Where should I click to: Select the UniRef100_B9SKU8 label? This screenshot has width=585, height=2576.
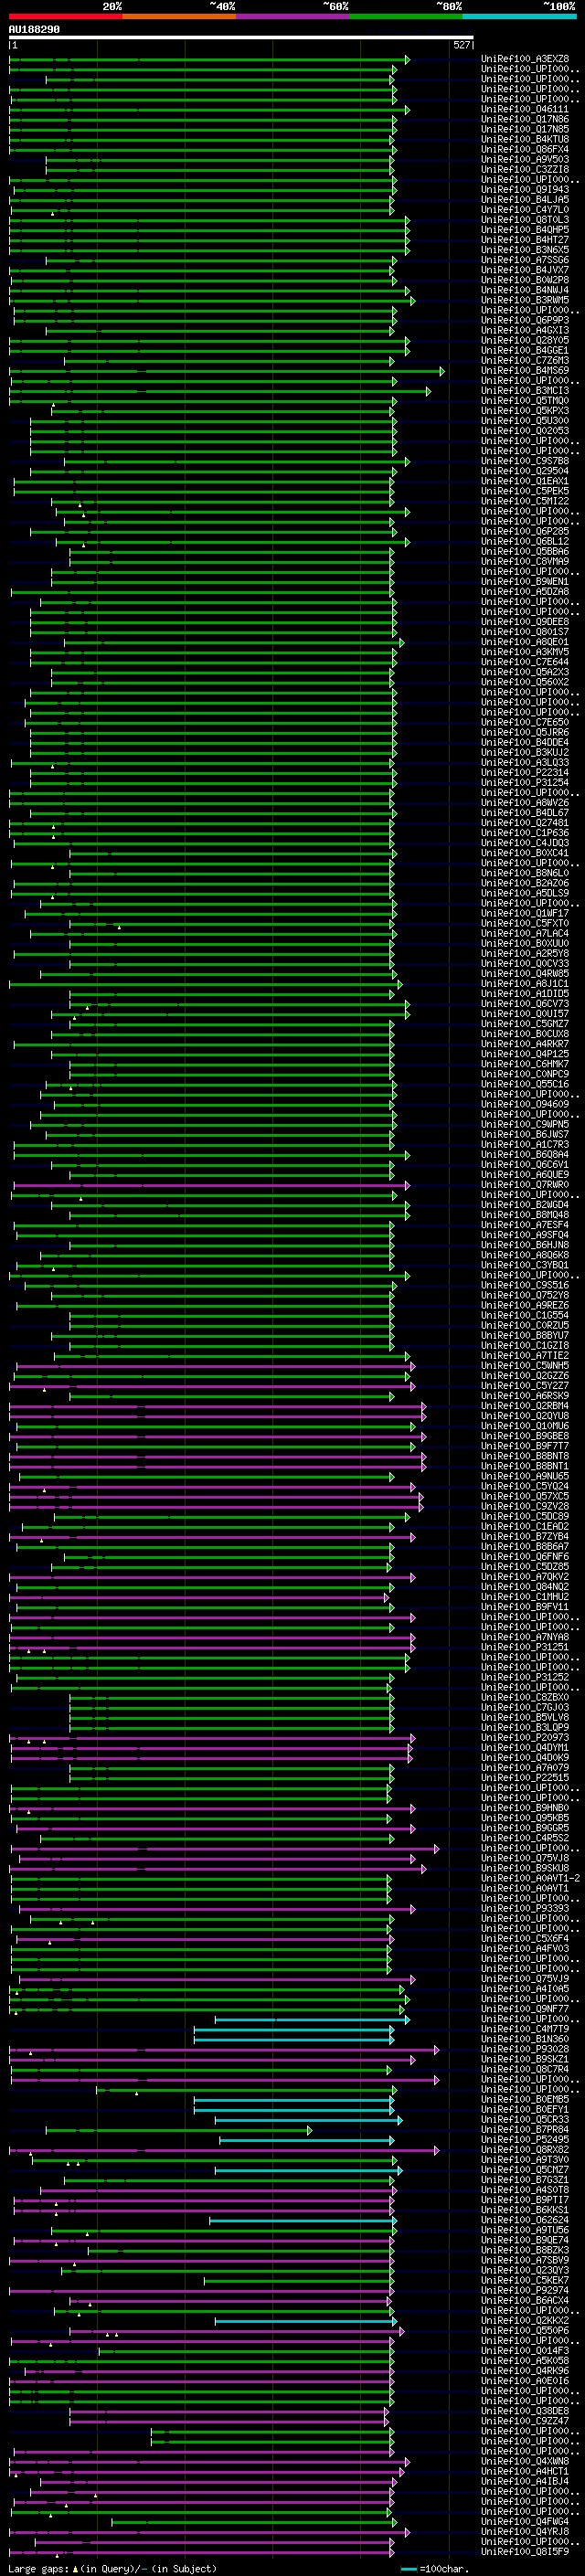(x=525, y=1868)
